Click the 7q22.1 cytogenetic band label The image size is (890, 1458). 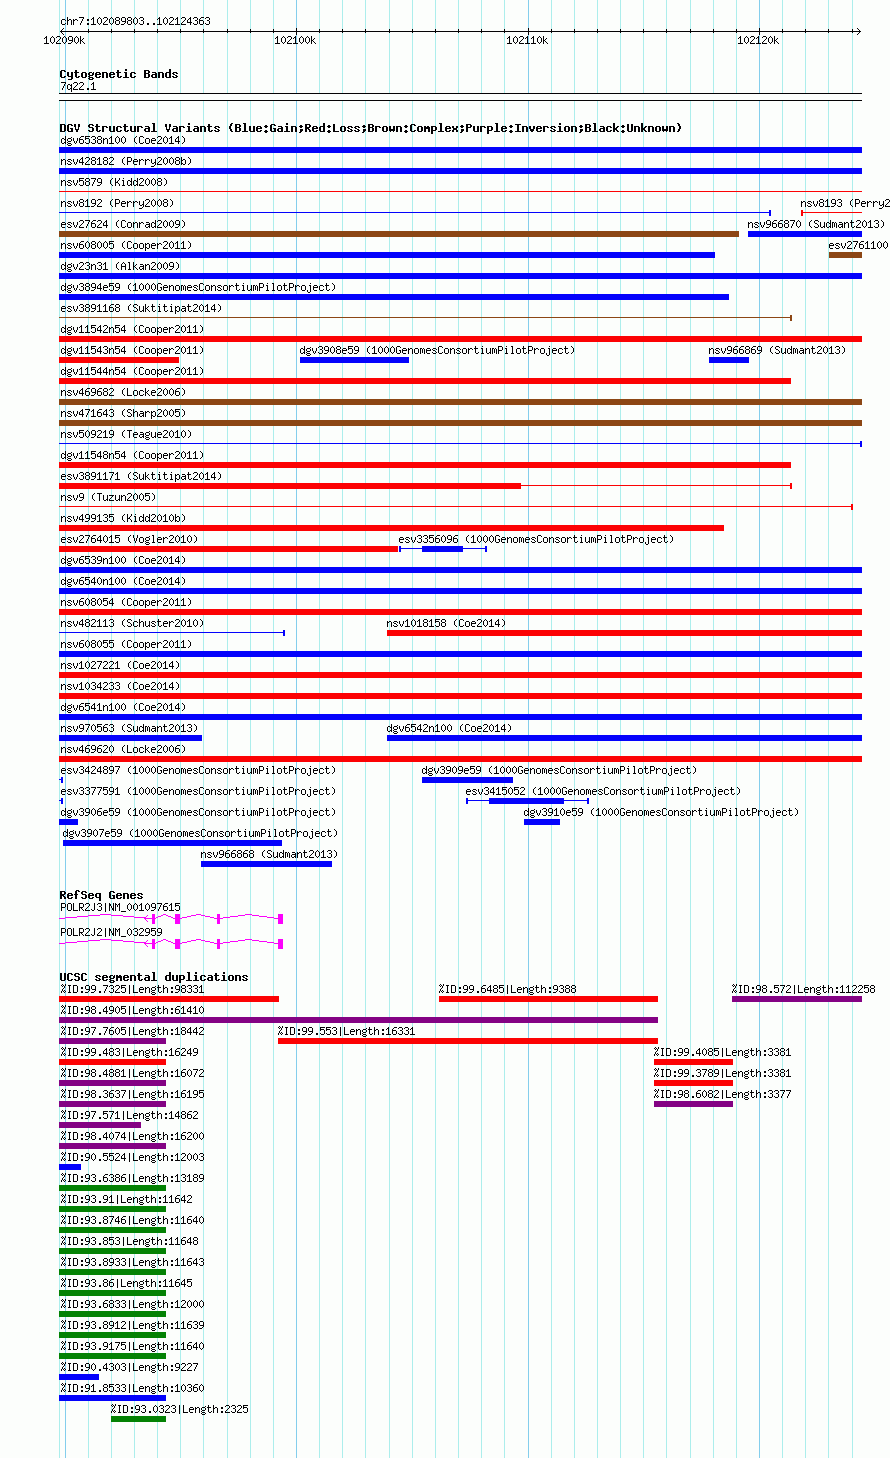tap(78, 87)
